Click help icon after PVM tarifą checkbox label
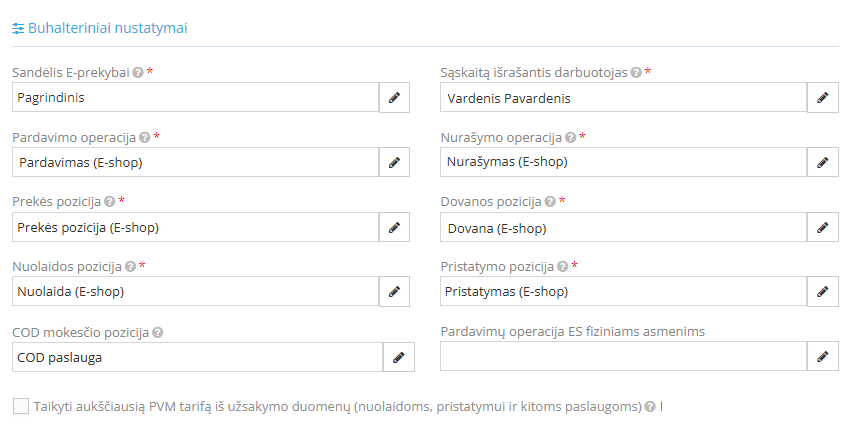The width and height of the screenshot is (851, 430). tap(650, 407)
